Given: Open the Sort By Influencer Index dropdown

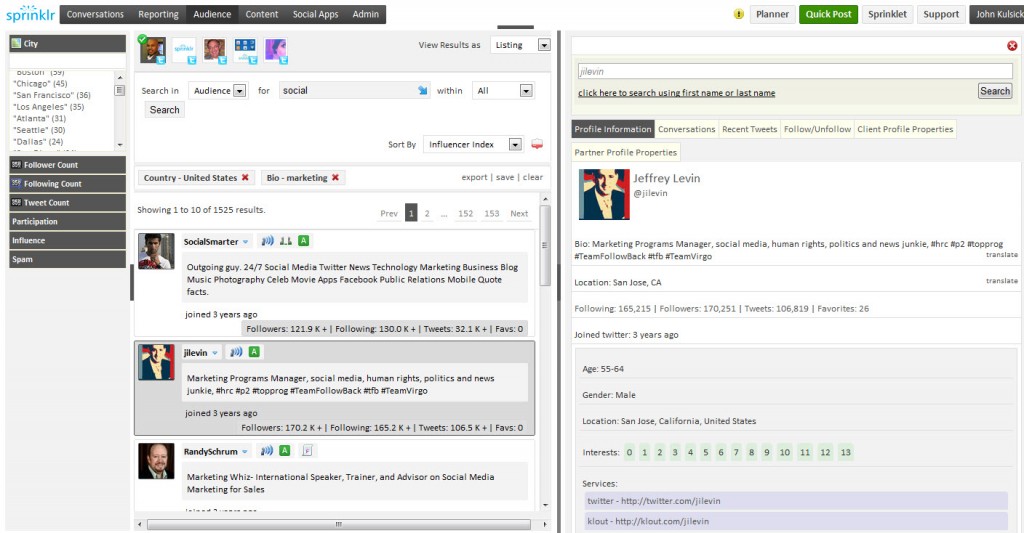Looking at the screenshot, I should coord(515,145).
